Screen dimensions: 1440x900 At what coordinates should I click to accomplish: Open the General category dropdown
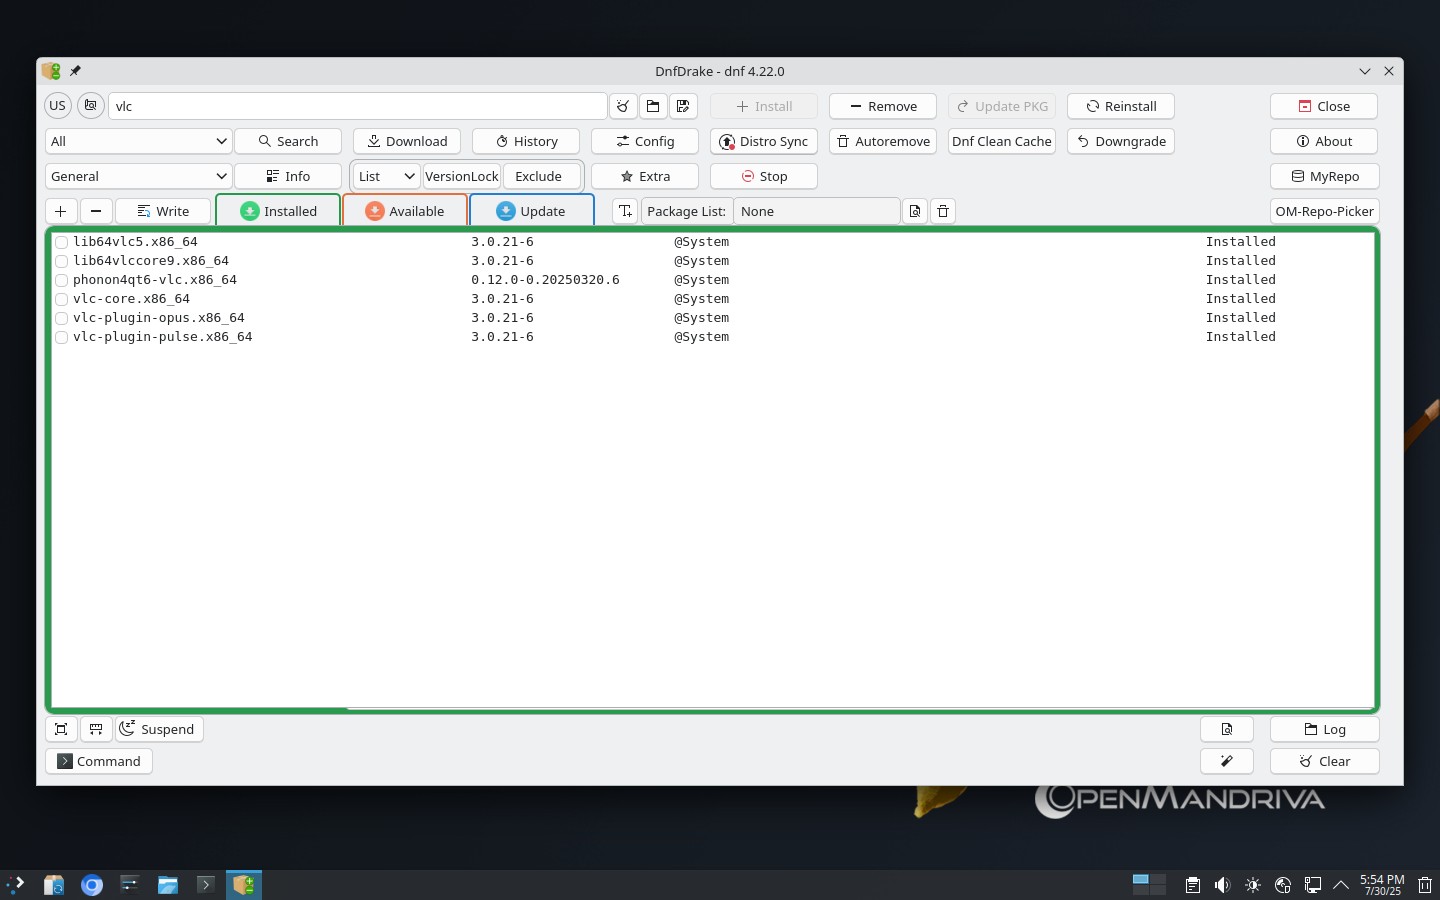[138, 176]
